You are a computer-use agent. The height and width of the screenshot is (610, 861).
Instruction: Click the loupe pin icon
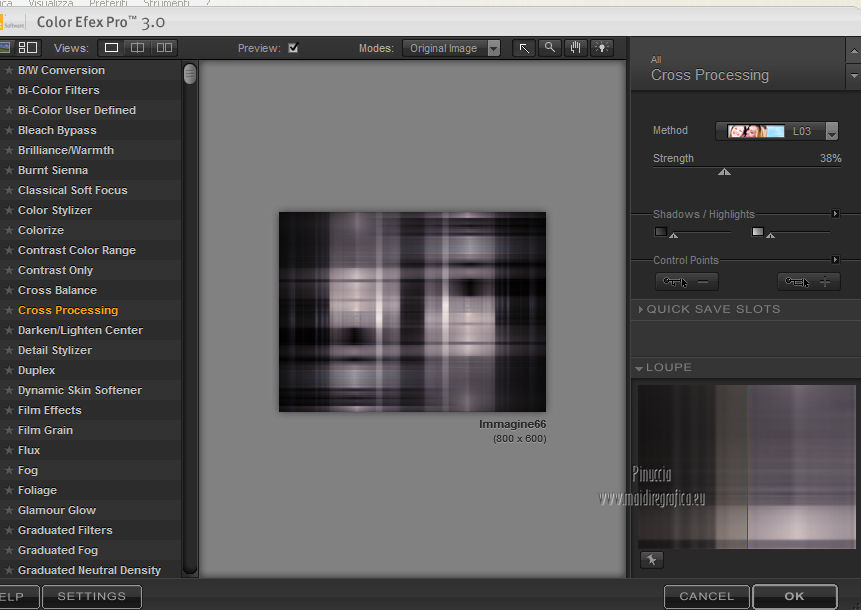(652, 560)
